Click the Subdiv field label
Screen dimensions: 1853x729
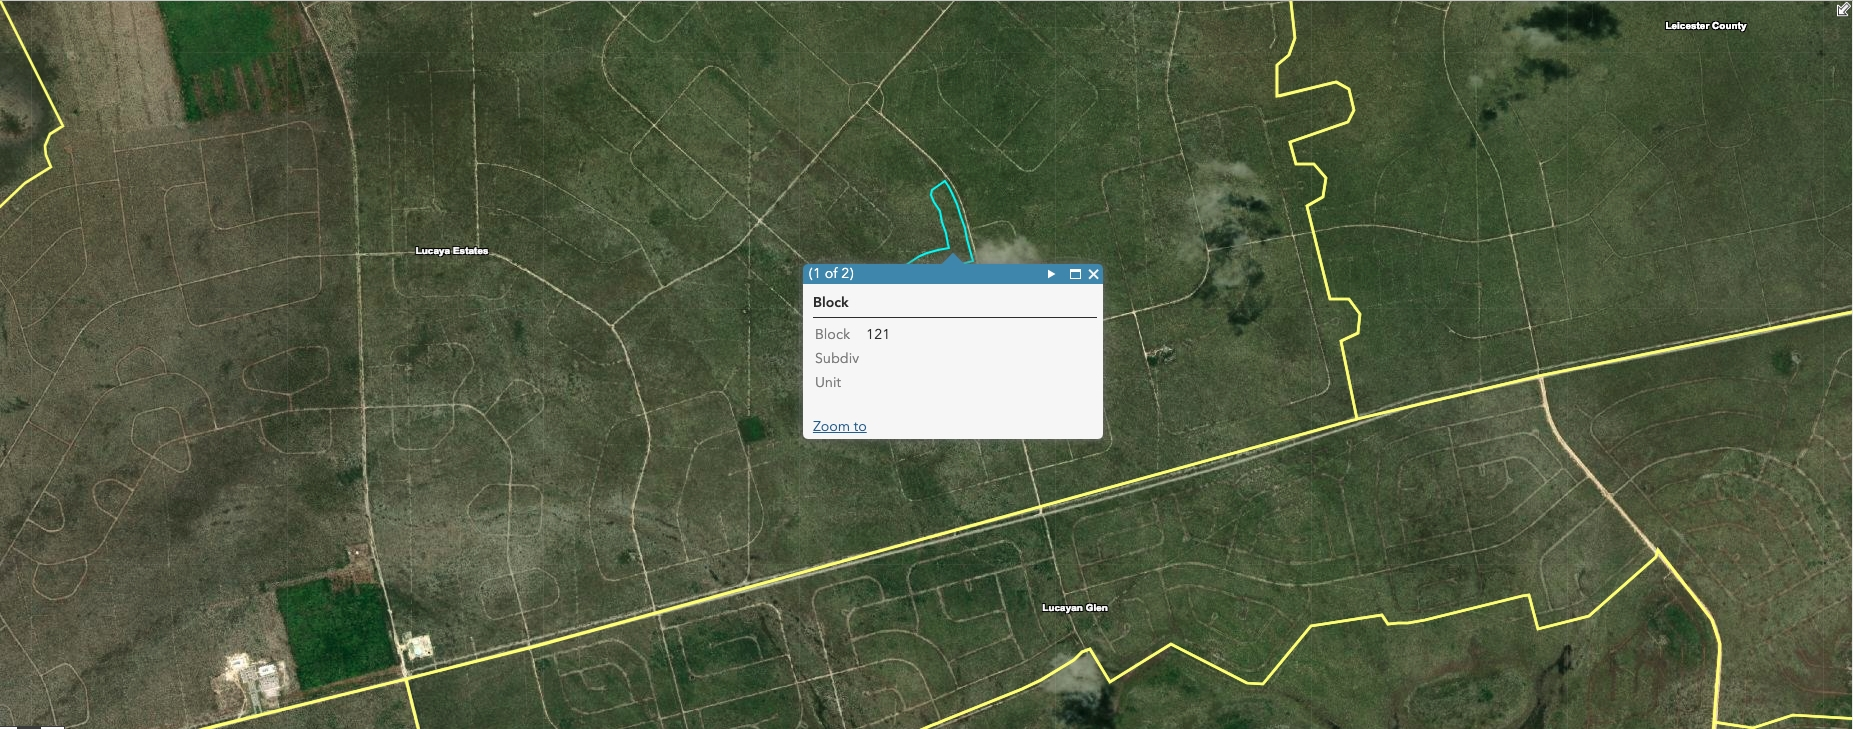836,358
